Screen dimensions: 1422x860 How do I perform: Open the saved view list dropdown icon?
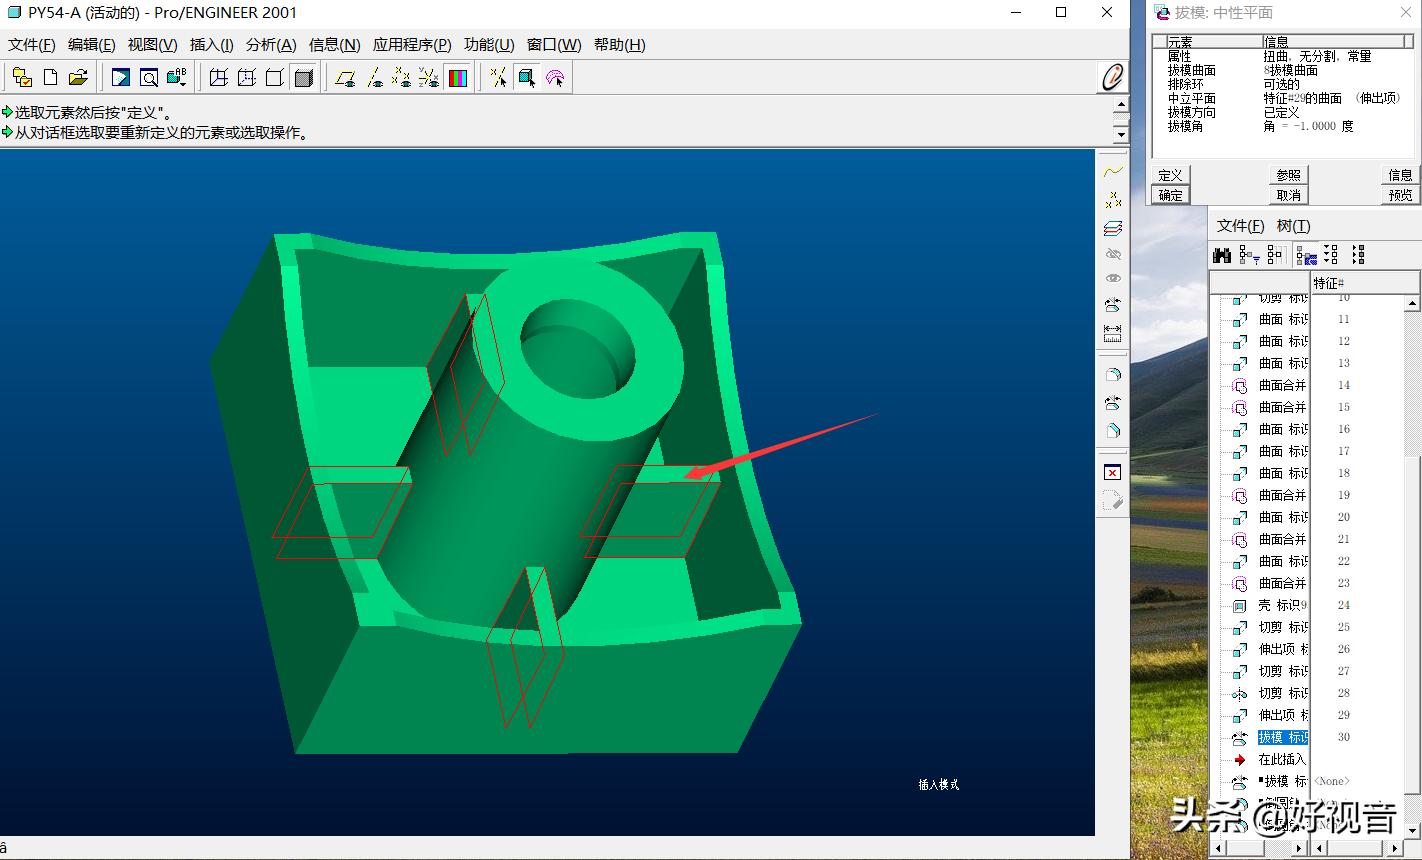coord(177,78)
